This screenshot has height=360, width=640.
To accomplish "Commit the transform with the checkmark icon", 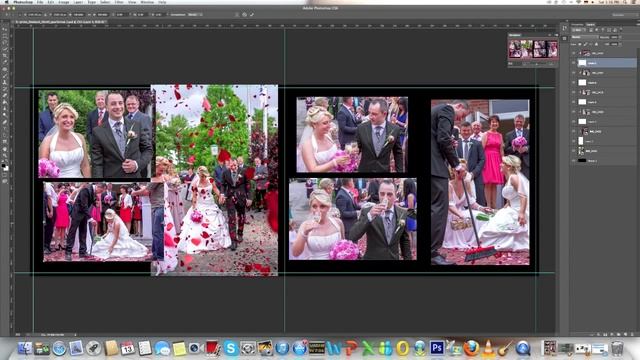I will tap(252, 14).
